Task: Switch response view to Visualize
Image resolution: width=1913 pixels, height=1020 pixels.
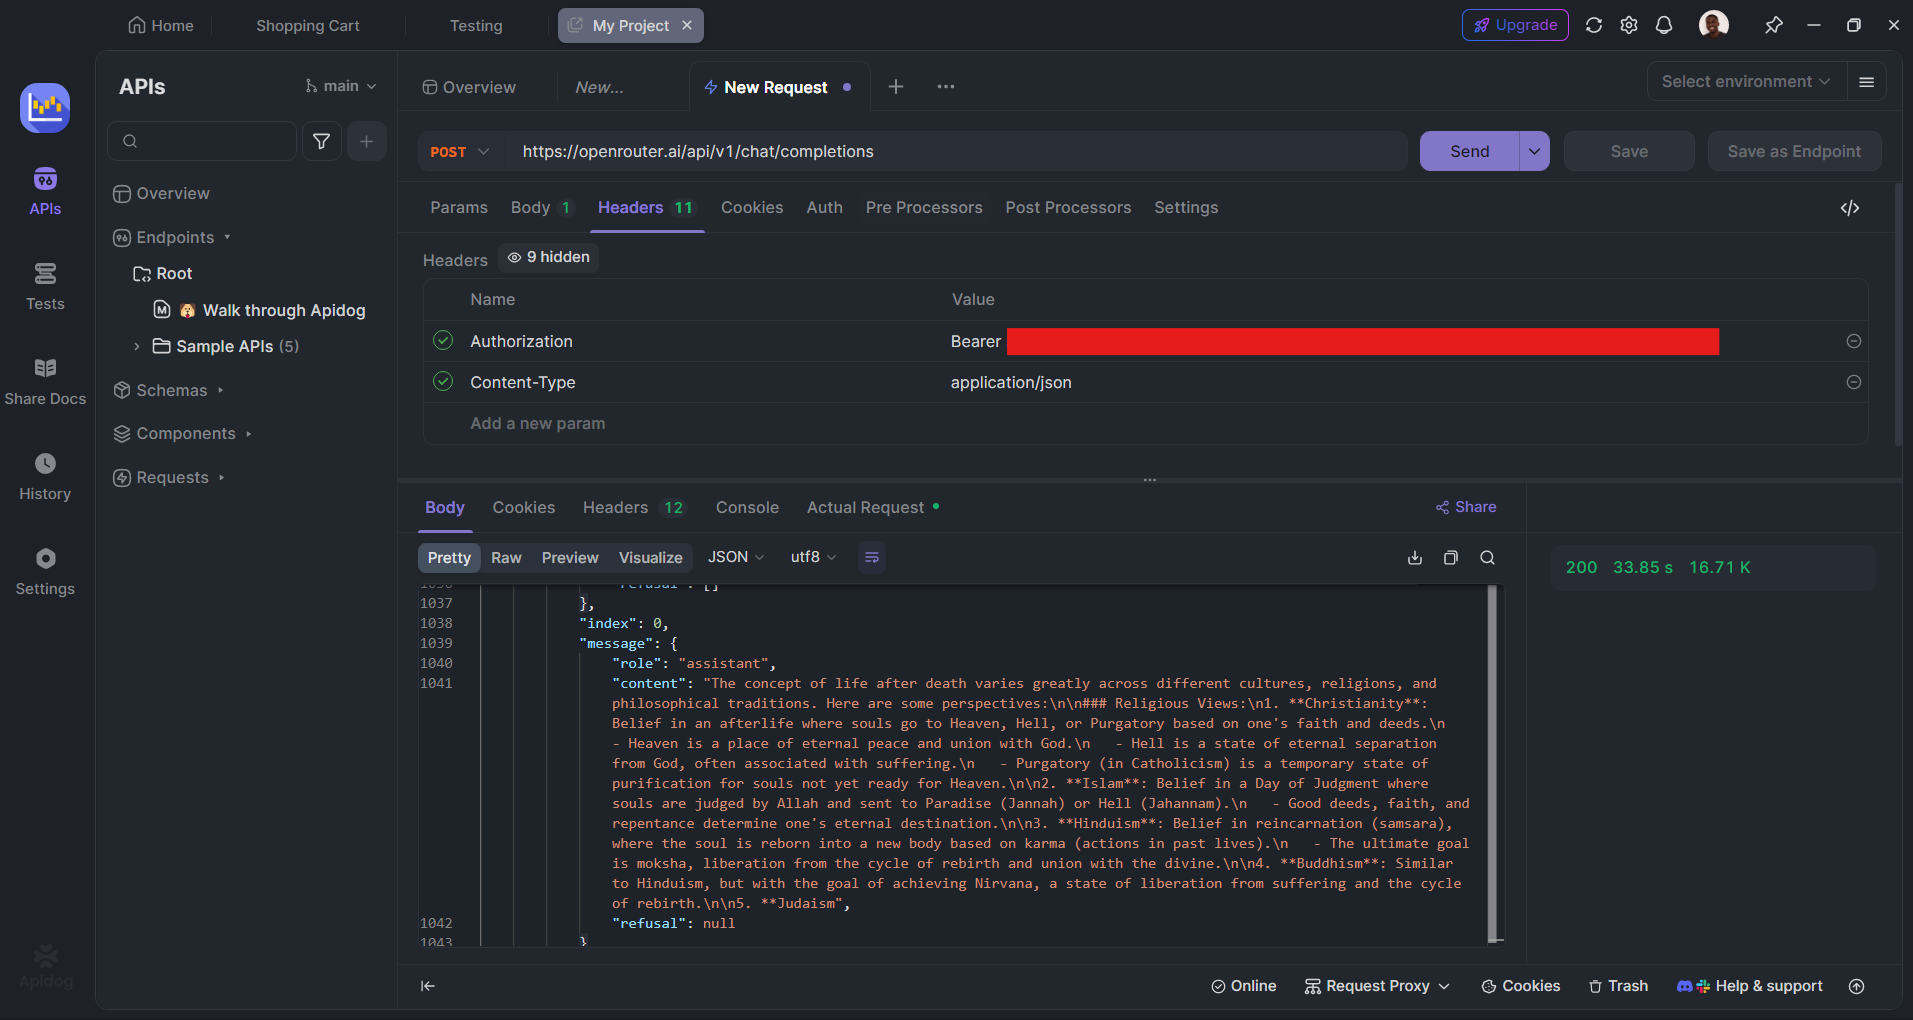Action: coord(650,558)
